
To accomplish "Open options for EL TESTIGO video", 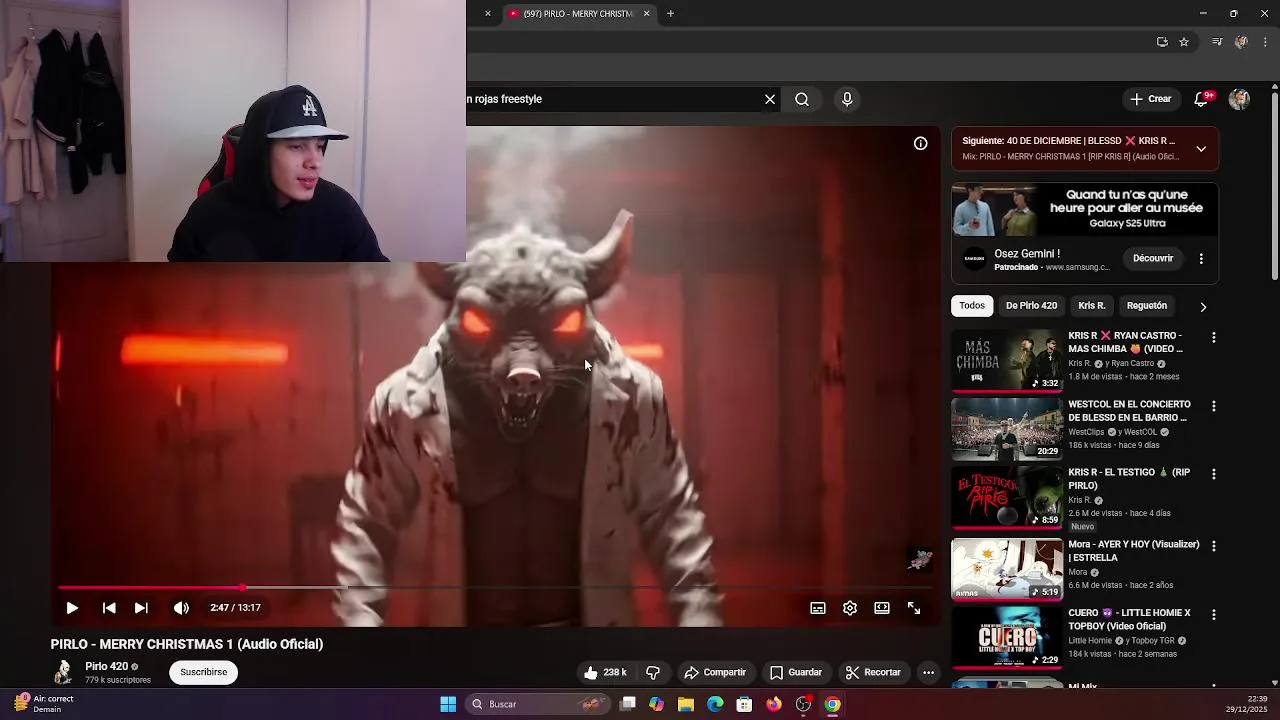I will pos(1214,474).
